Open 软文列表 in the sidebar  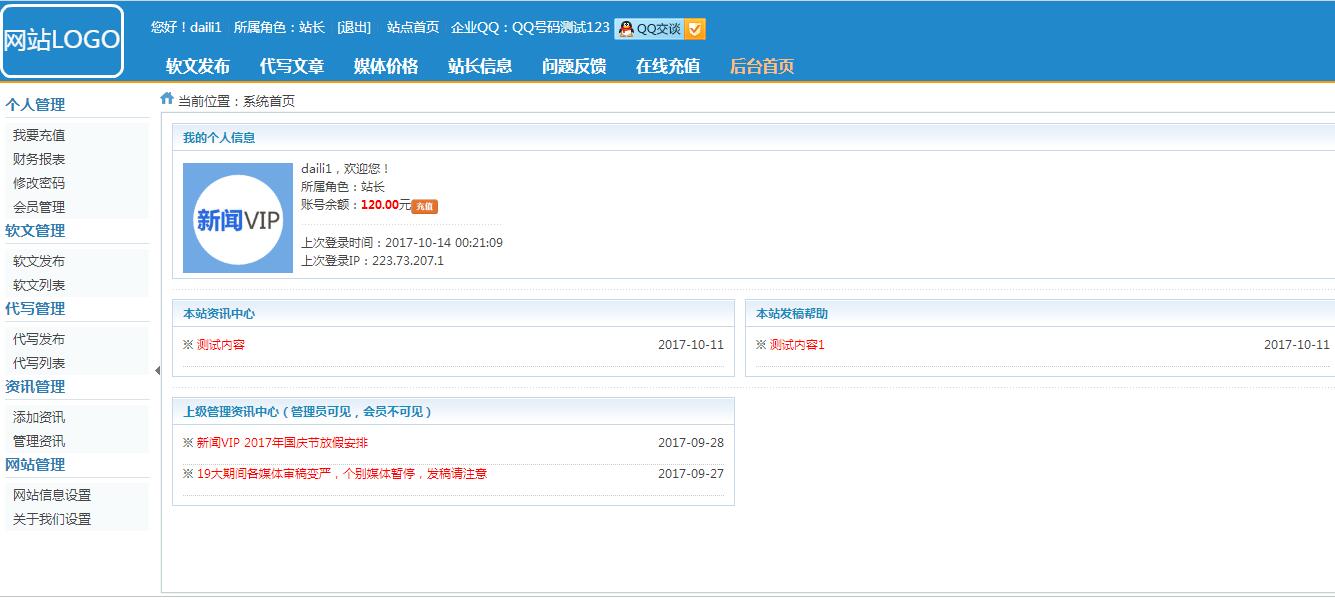point(39,285)
